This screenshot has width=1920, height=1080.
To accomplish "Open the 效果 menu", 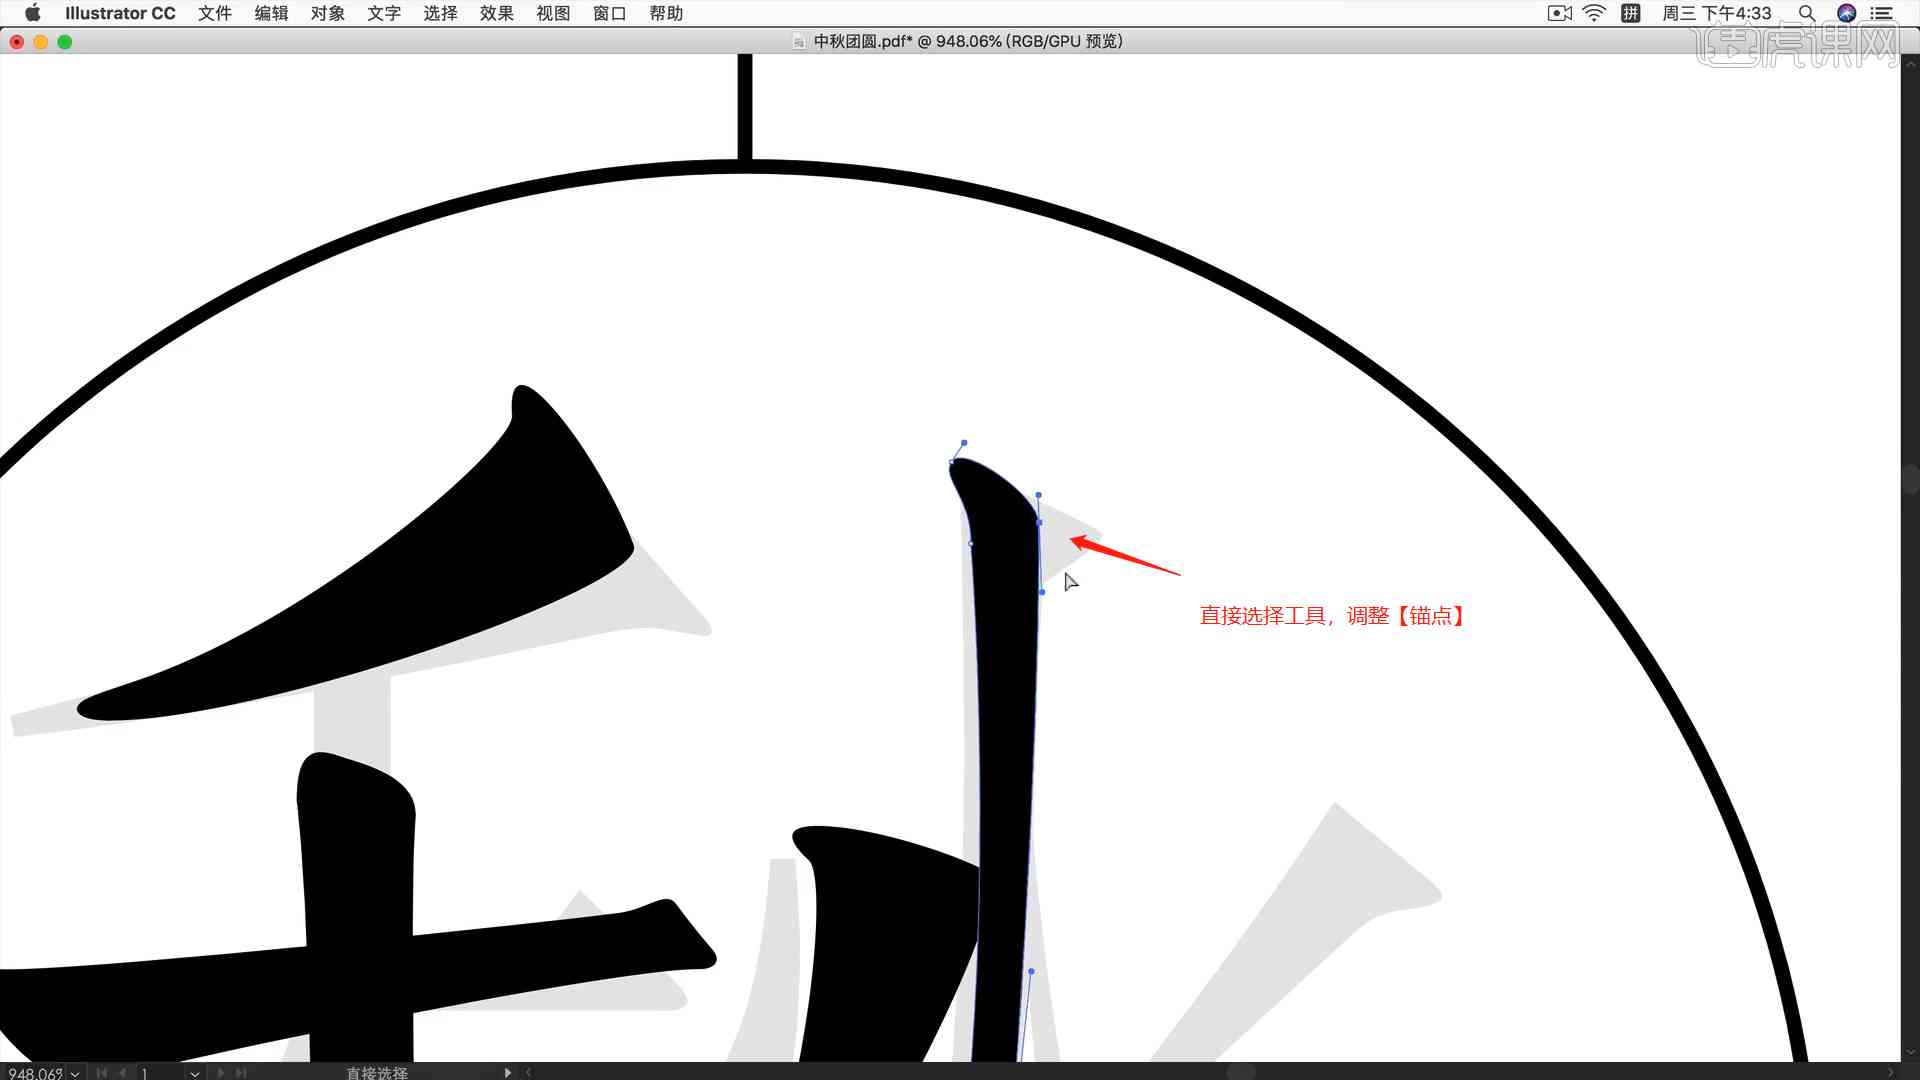I will 497,13.
